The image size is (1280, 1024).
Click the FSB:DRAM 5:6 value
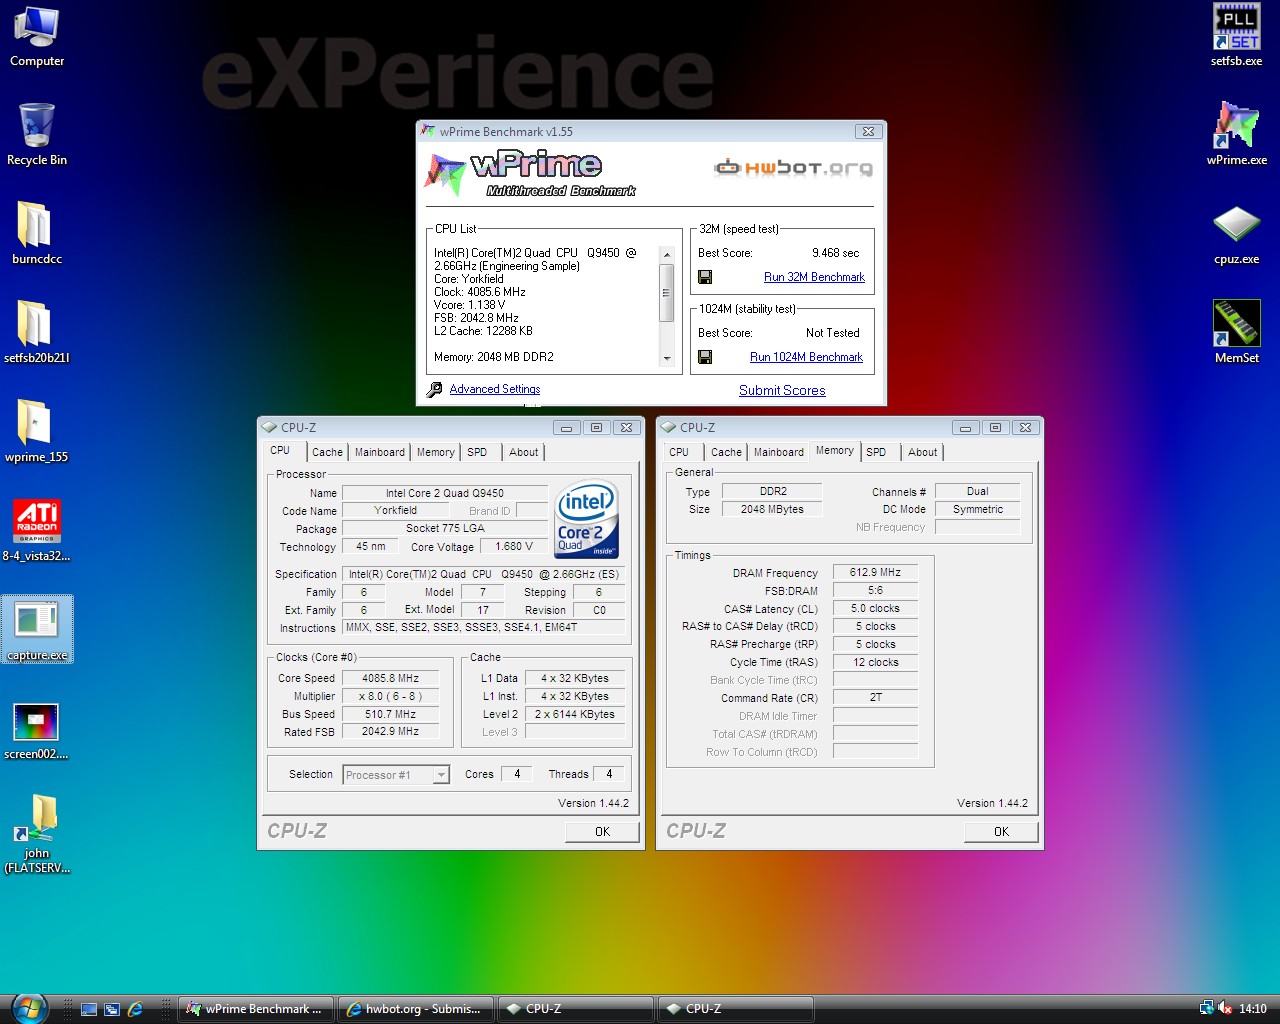[876, 591]
